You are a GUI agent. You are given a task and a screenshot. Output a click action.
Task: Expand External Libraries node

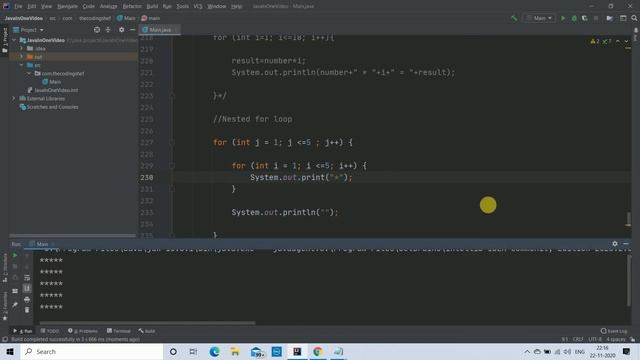click(14, 98)
